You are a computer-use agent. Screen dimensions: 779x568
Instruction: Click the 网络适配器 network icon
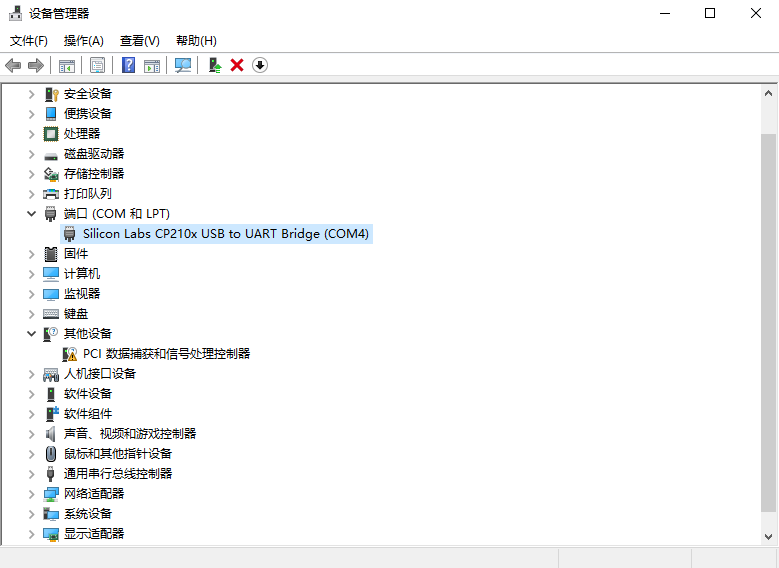click(51, 494)
